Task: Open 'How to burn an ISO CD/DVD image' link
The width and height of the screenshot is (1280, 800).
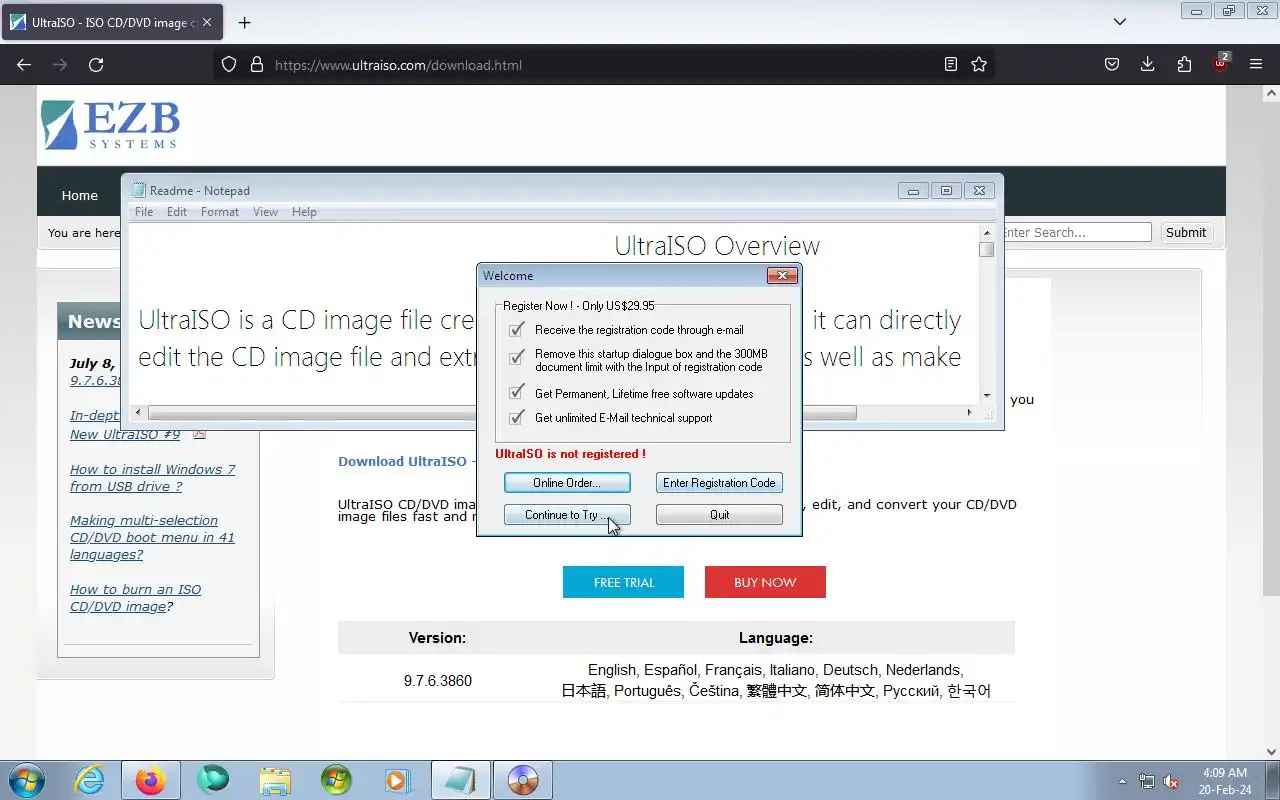Action: [135, 598]
